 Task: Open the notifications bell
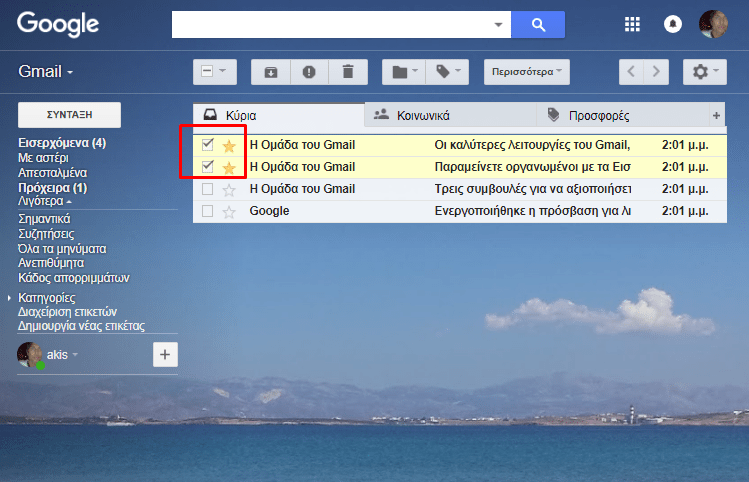point(673,24)
